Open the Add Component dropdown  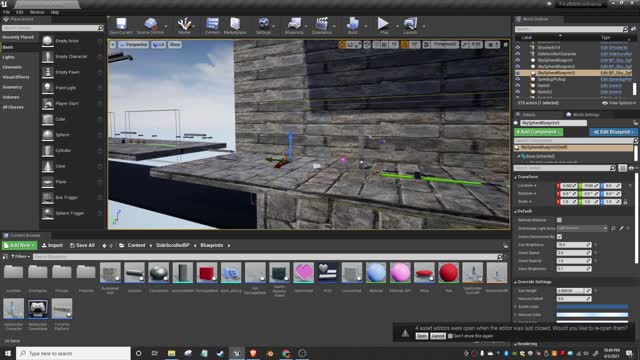(538, 132)
